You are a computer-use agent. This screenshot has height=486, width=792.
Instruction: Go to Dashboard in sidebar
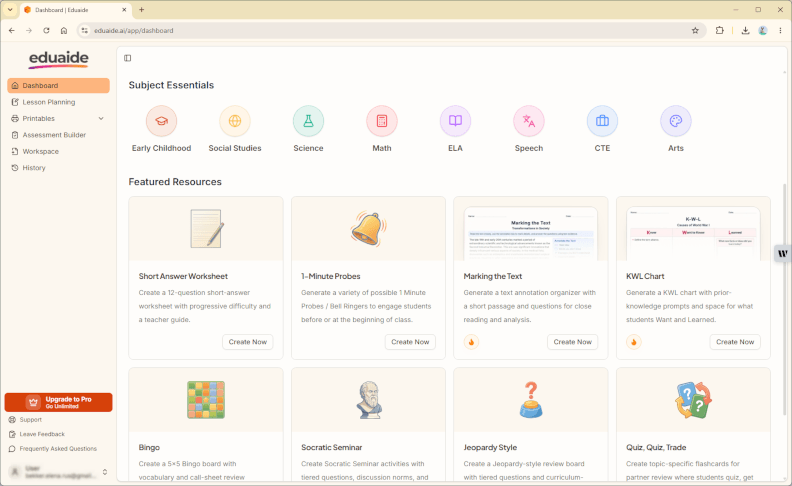coord(58,85)
